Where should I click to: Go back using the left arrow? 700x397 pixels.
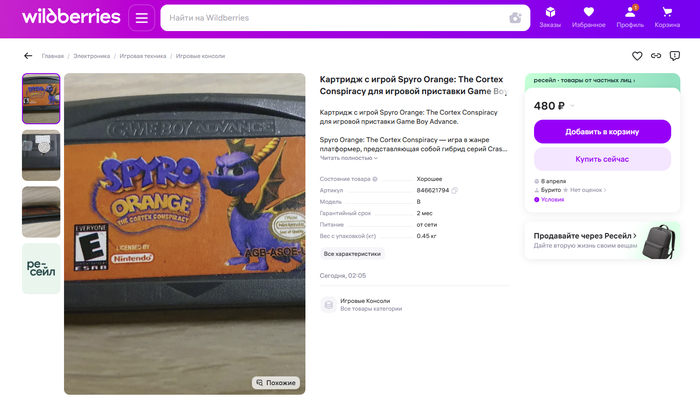click(28, 56)
